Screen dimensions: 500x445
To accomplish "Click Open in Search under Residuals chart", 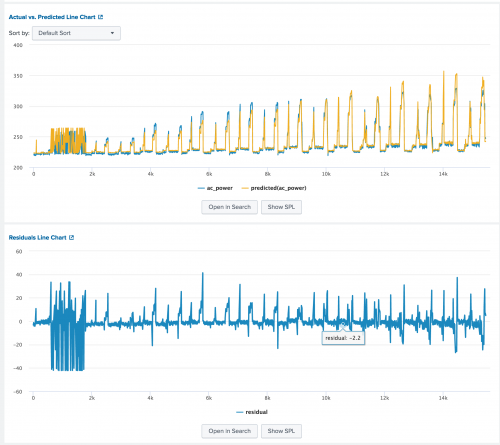I will 229,431.
